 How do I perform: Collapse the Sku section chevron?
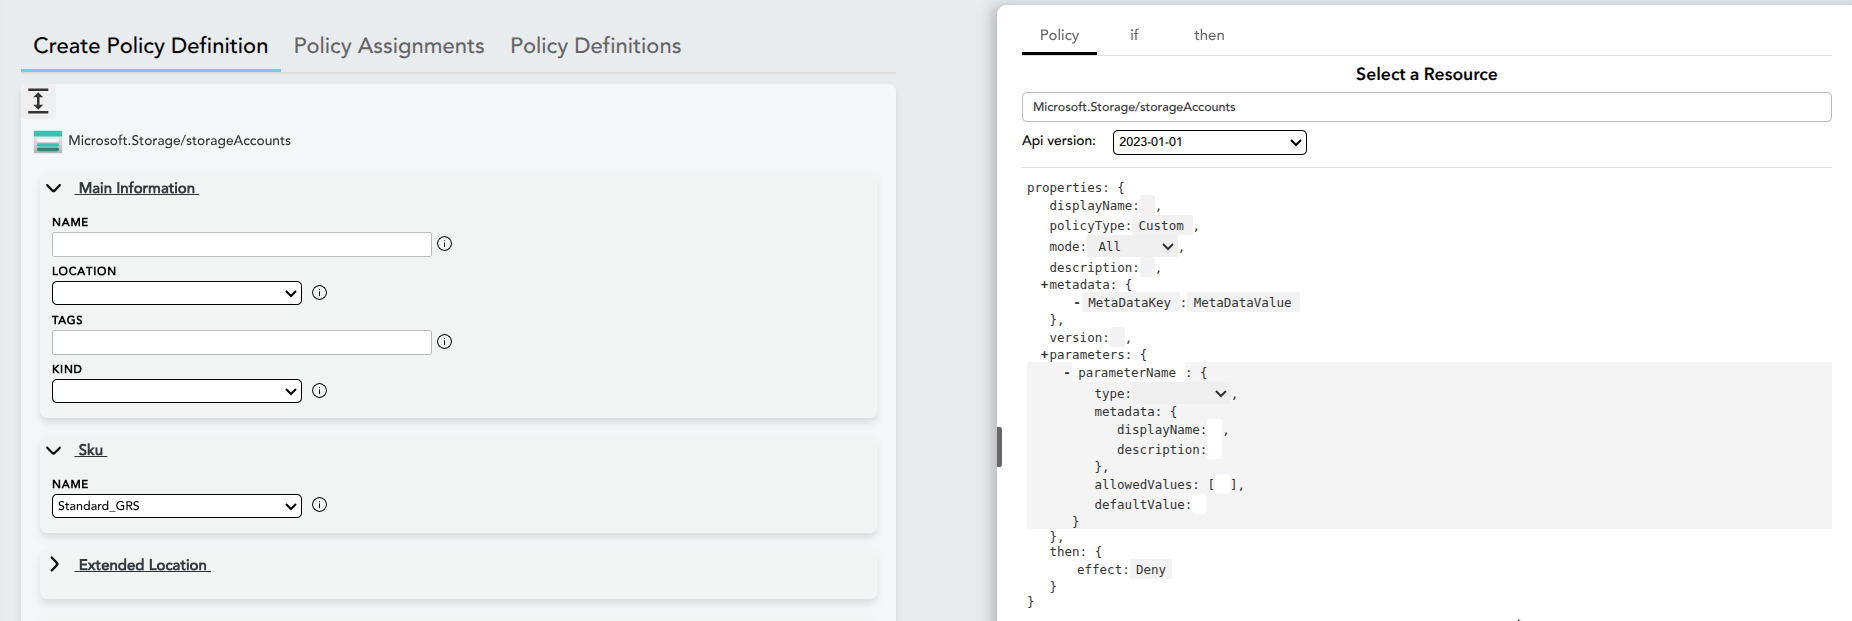(x=54, y=450)
